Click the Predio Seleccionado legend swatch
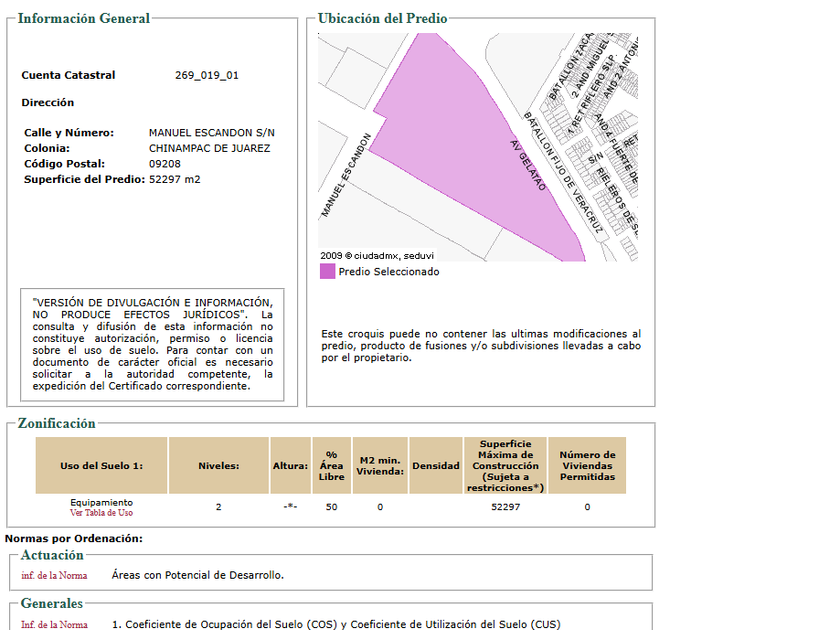This screenshot has height=630, width=840. click(x=327, y=271)
